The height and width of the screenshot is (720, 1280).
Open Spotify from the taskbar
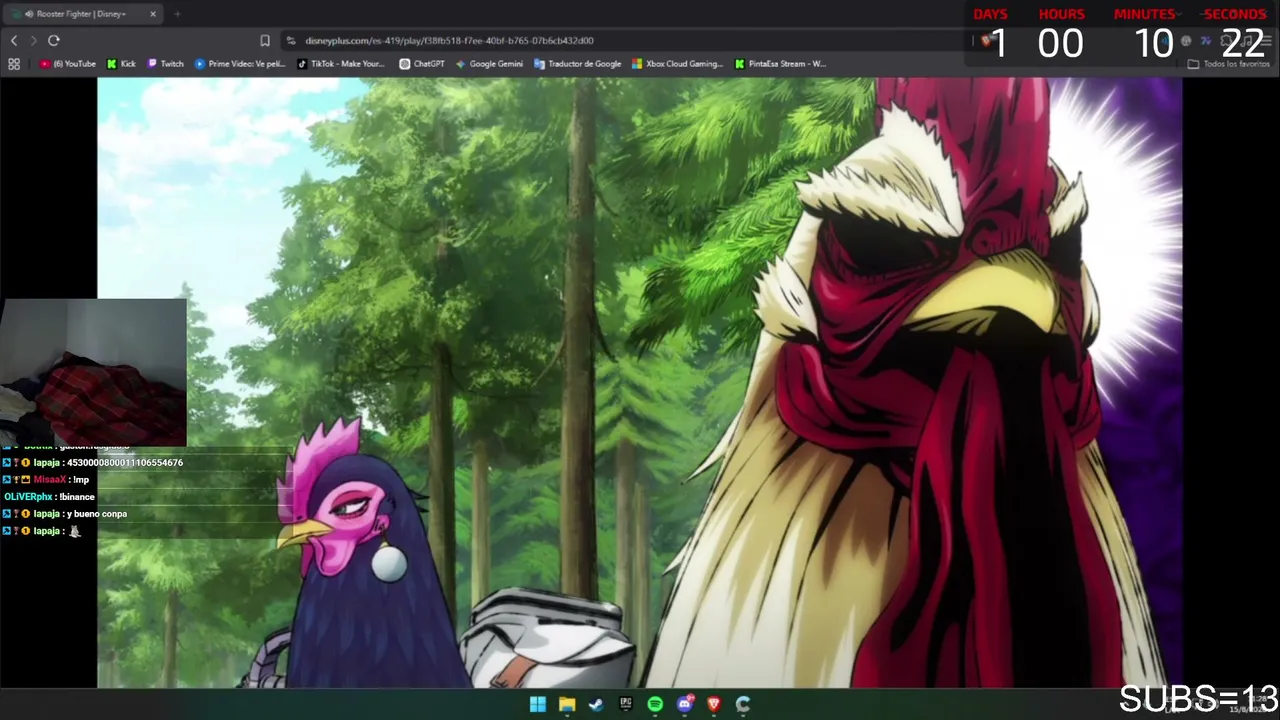[655, 704]
